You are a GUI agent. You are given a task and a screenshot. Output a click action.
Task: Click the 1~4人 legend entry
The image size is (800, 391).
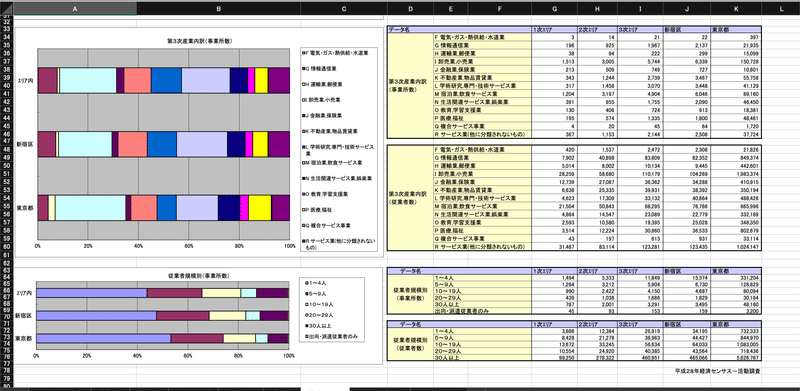(x=315, y=283)
